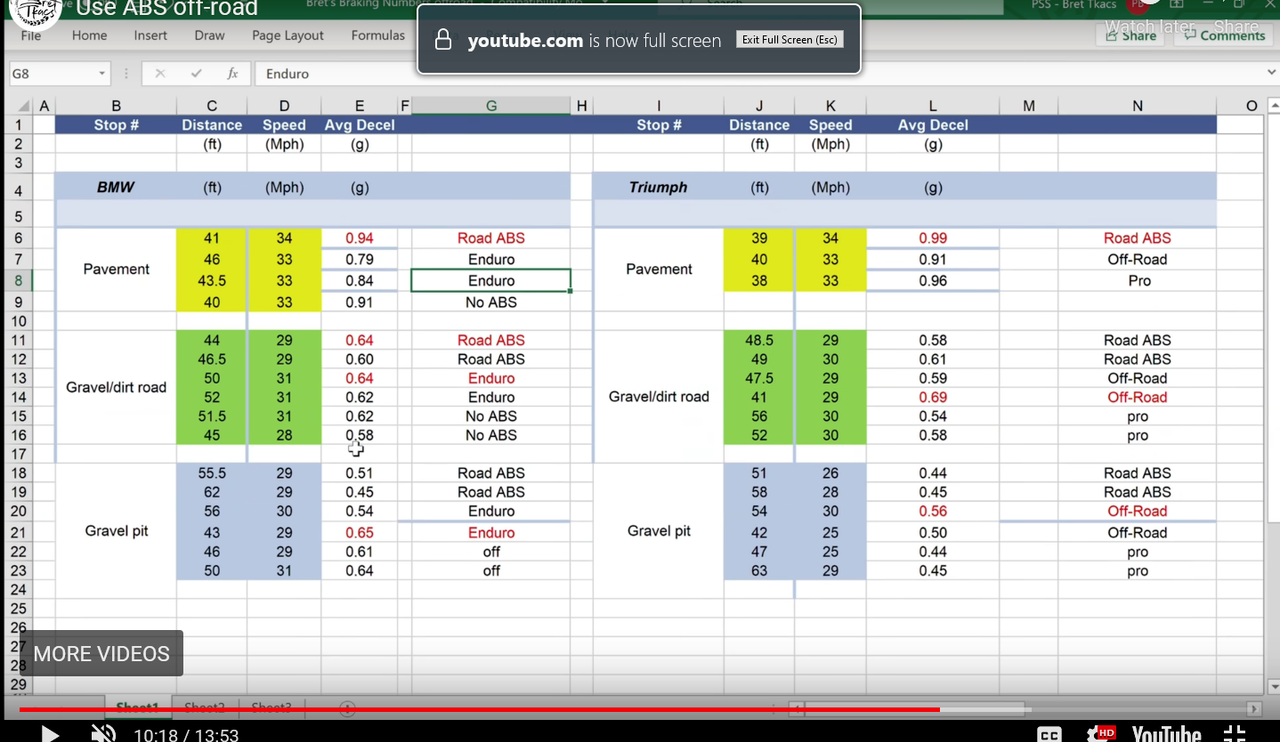Unmute the video sound
The image size is (1280, 742).
[103, 735]
